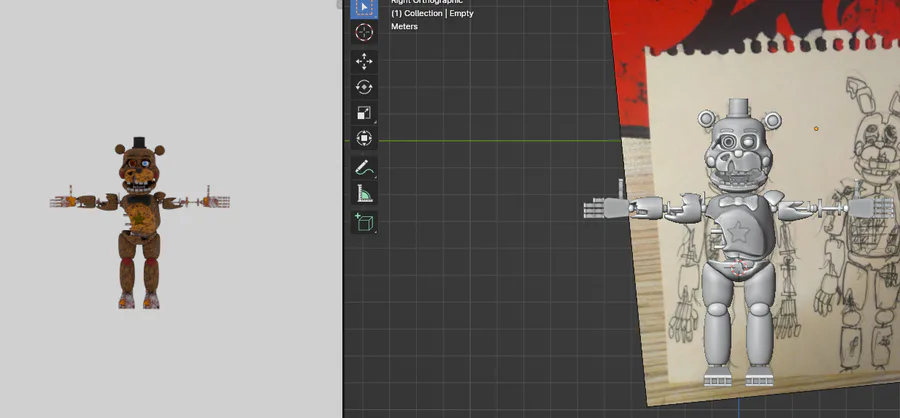Viewport: 900px width, 418px height.
Task: Select the Add Cube tool
Action: tap(364, 222)
